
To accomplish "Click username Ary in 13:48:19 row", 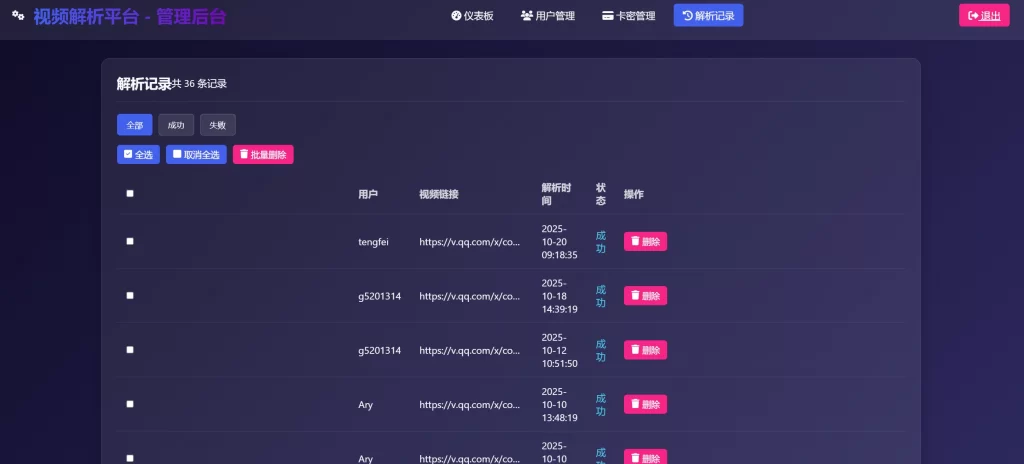I will click(366, 405).
